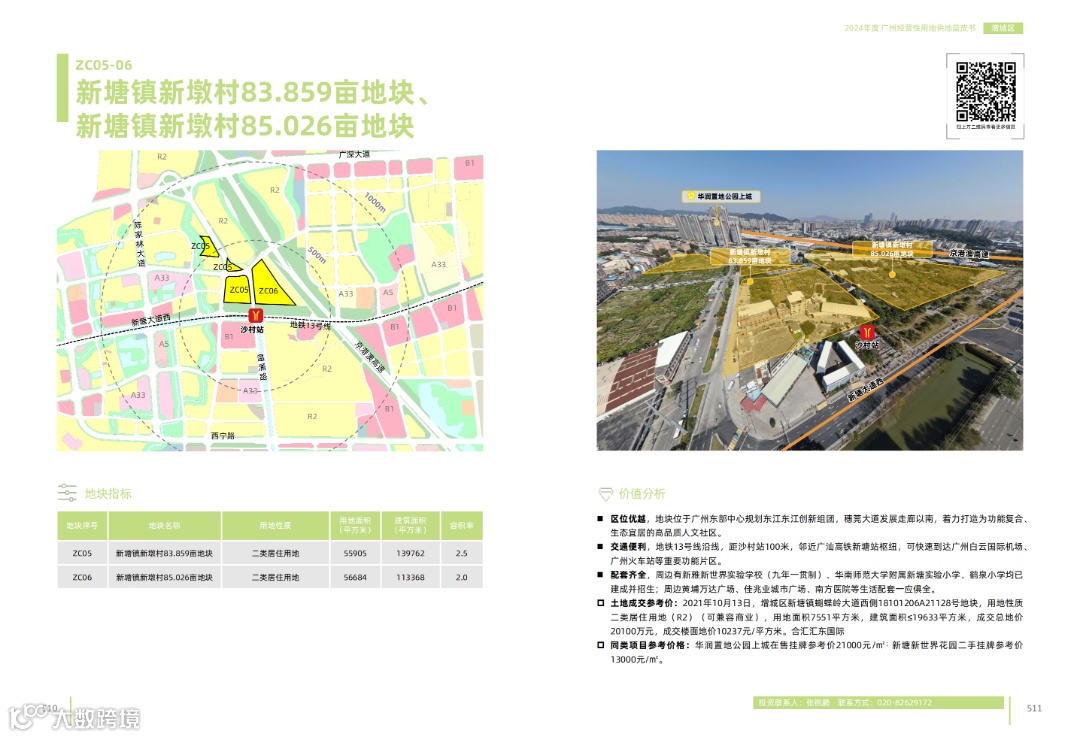
Task: Click the title line 新塘镇新墩村85.026亩地块
Action: coord(245,126)
